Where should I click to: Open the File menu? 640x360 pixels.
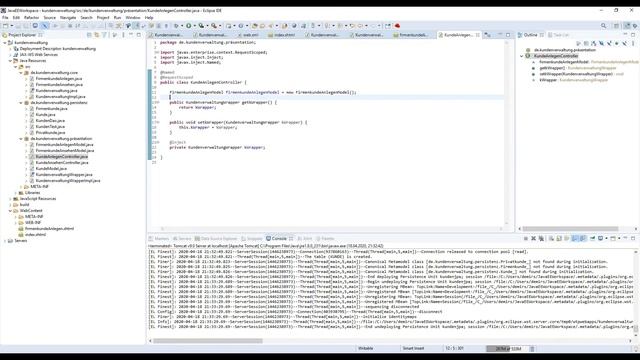5,18
